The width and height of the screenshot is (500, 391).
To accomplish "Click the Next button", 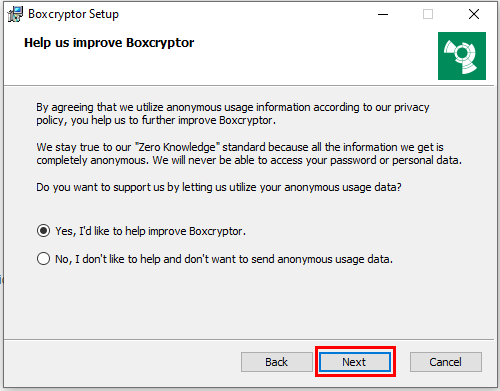I will point(355,362).
